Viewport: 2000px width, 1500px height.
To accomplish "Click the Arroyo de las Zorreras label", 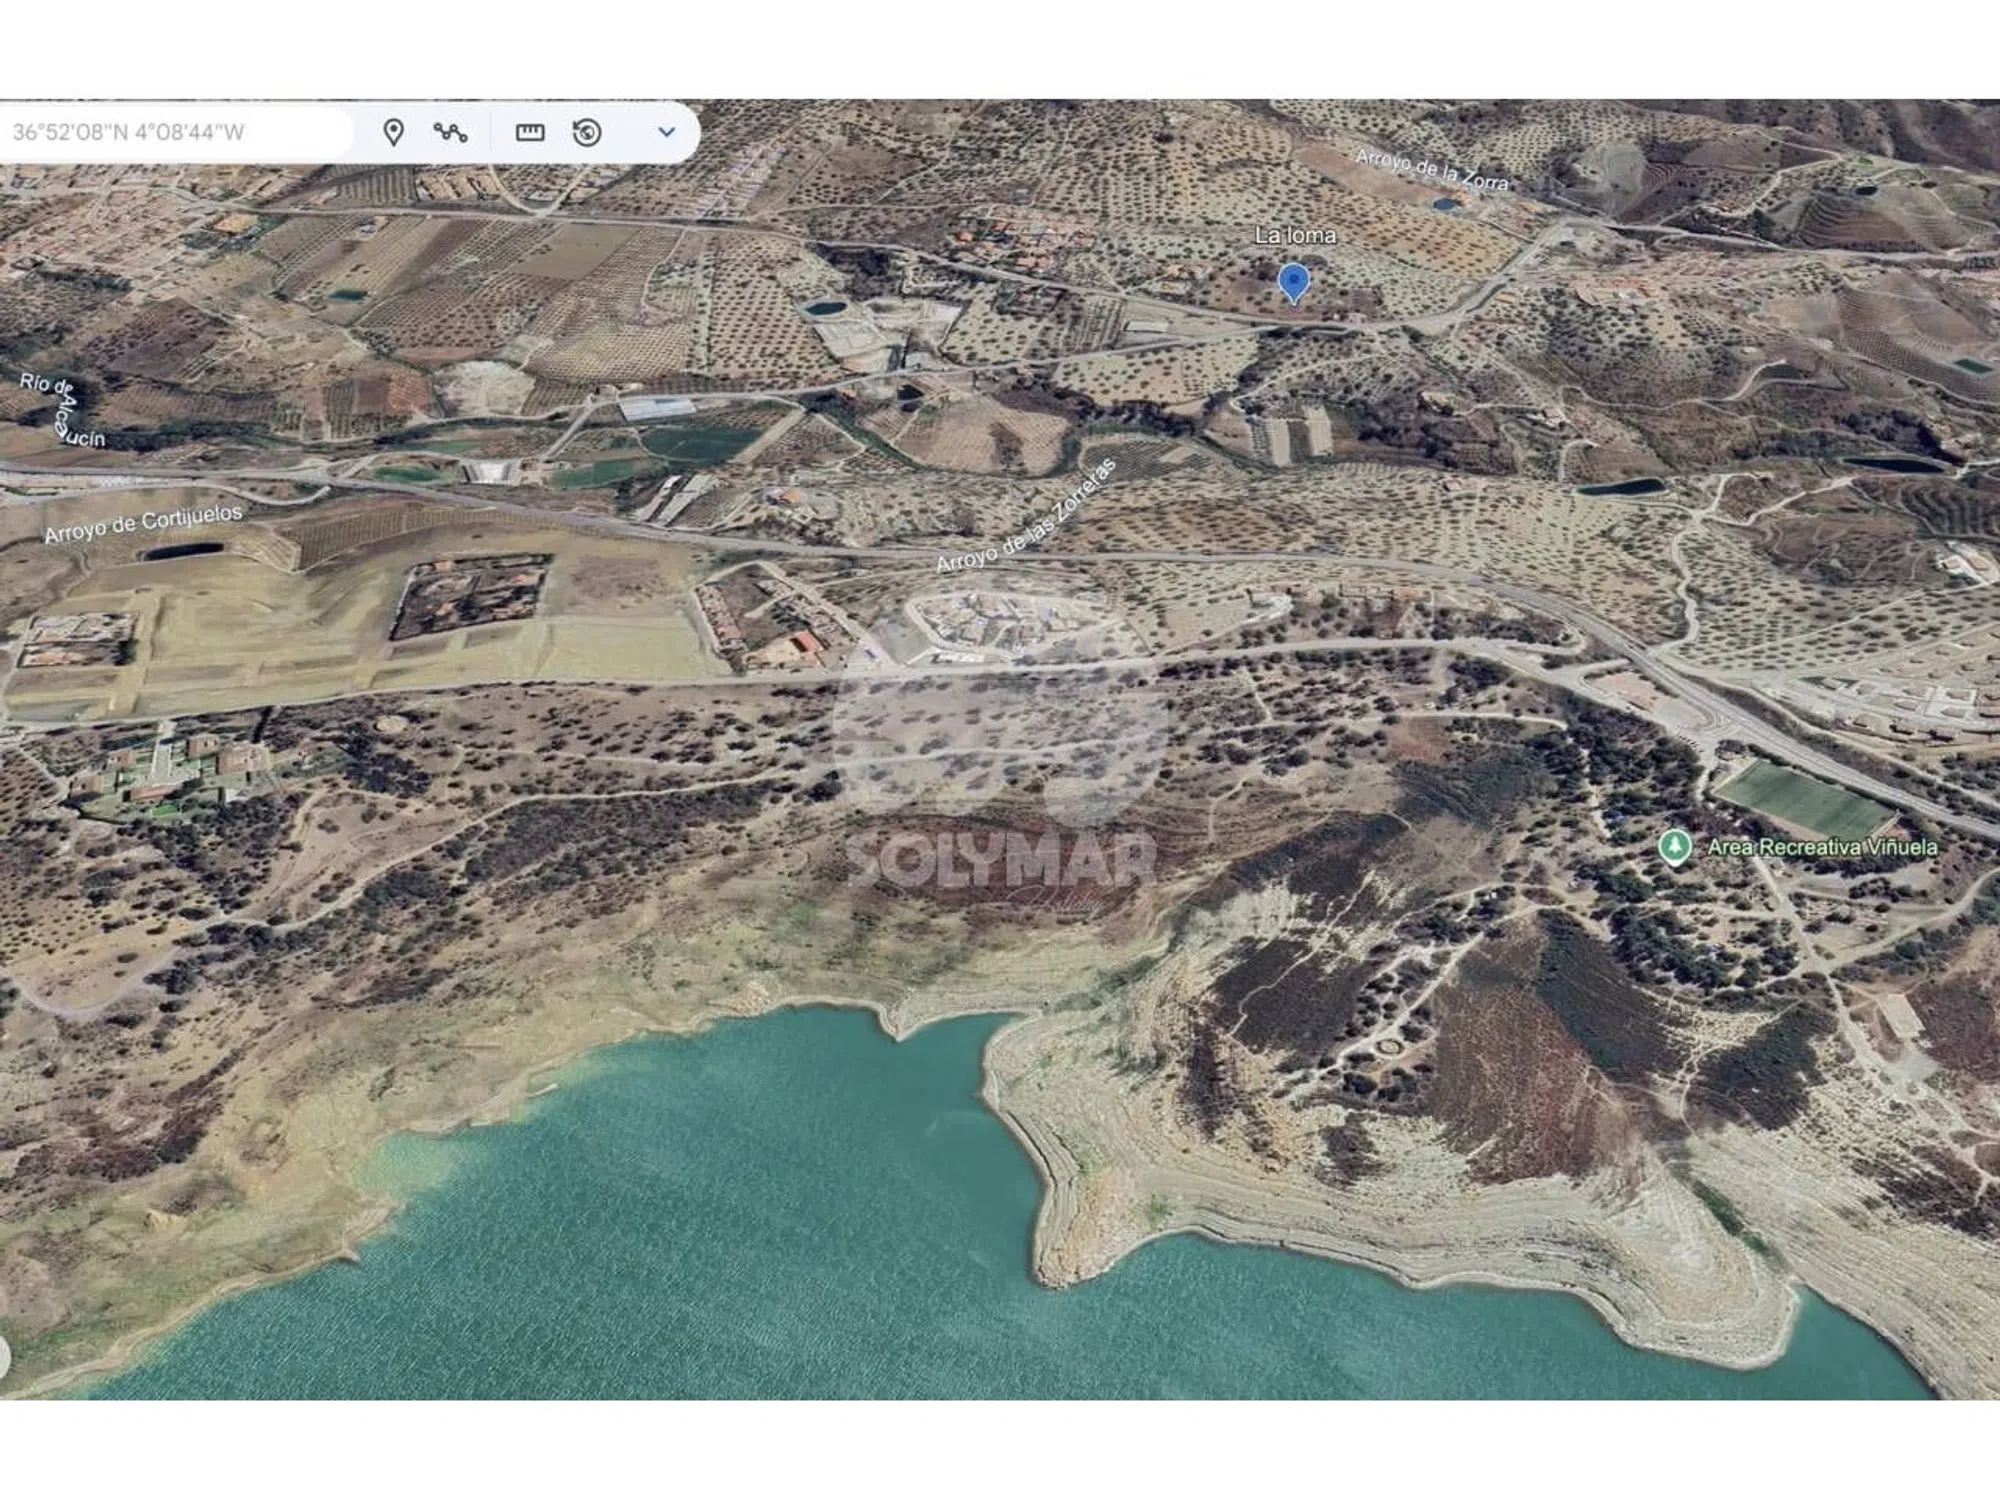I will coord(1025,516).
